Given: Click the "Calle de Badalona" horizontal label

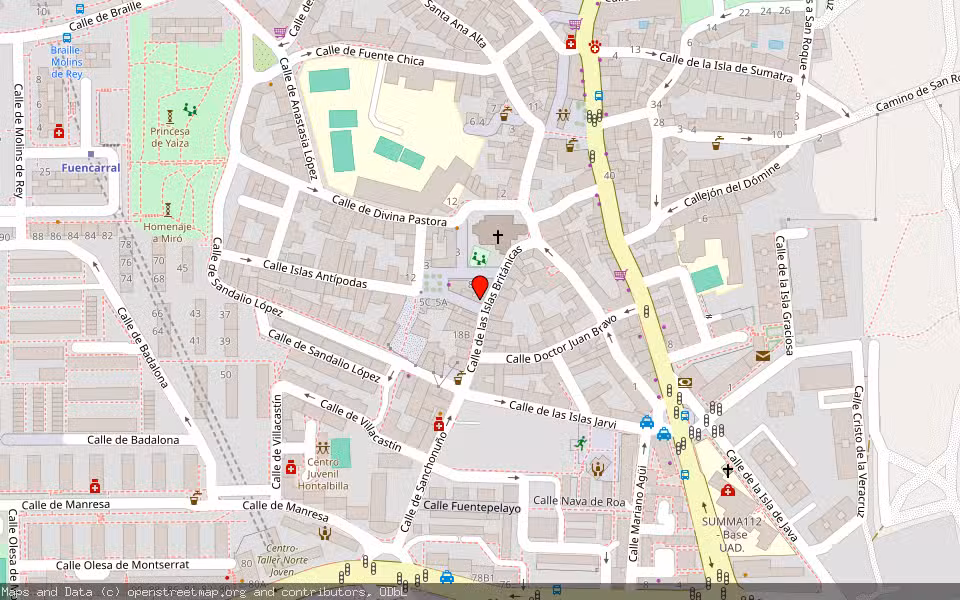Looking at the screenshot, I should (x=133, y=440).
